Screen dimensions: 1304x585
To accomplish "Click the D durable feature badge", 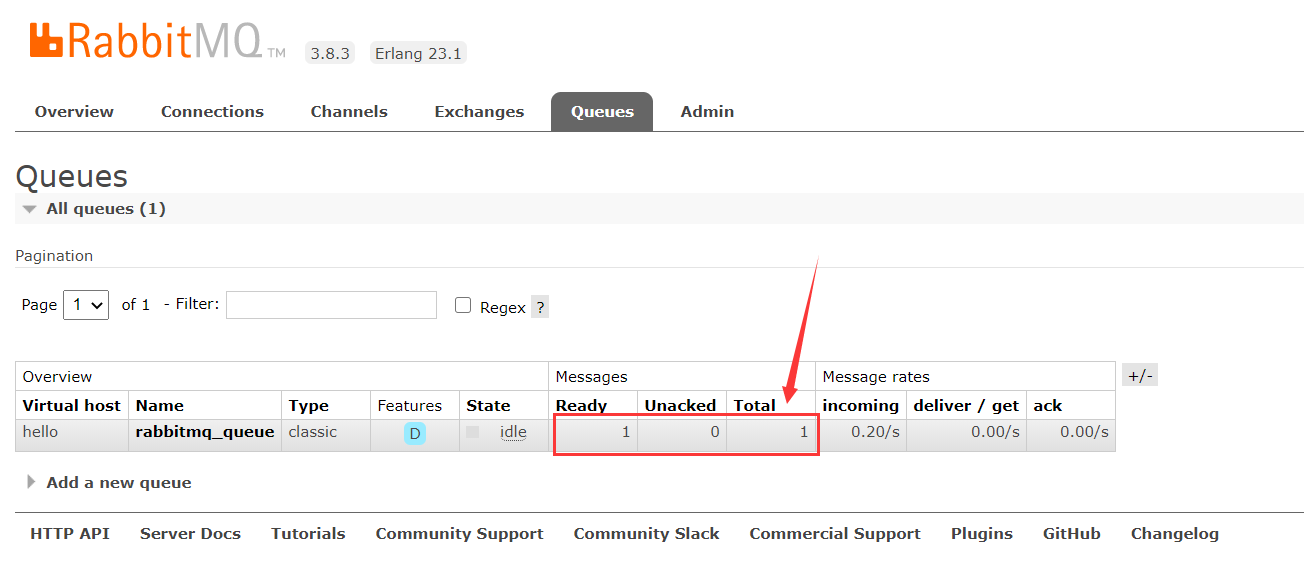I will [x=414, y=434].
